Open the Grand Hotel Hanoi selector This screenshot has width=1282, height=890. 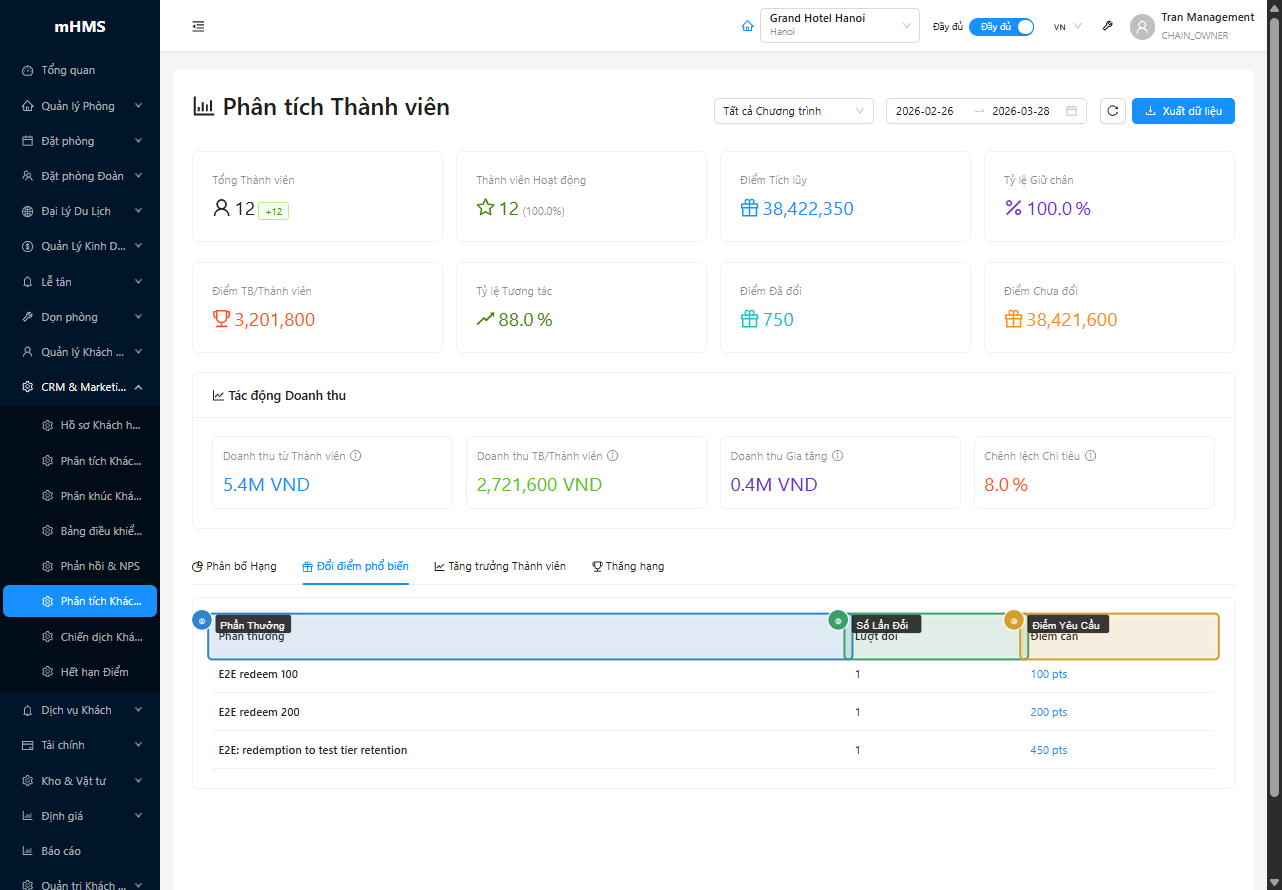pos(839,26)
